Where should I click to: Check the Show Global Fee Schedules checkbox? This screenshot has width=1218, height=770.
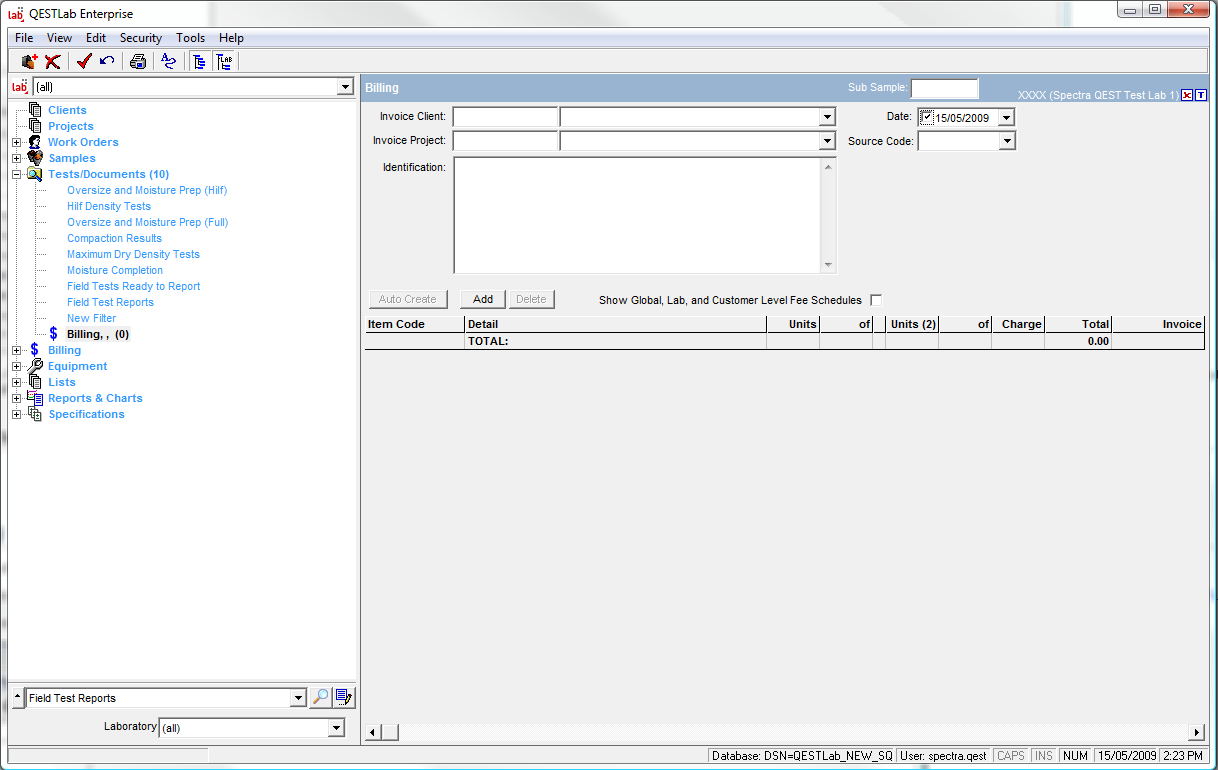point(876,300)
